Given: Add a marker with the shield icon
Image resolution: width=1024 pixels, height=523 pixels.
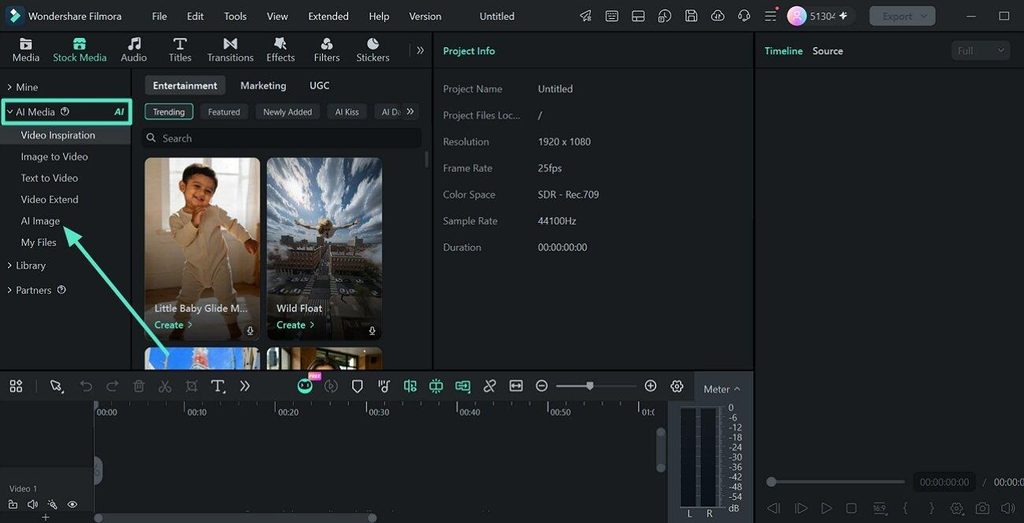Looking at the screenshot, I should click(357, 387).
